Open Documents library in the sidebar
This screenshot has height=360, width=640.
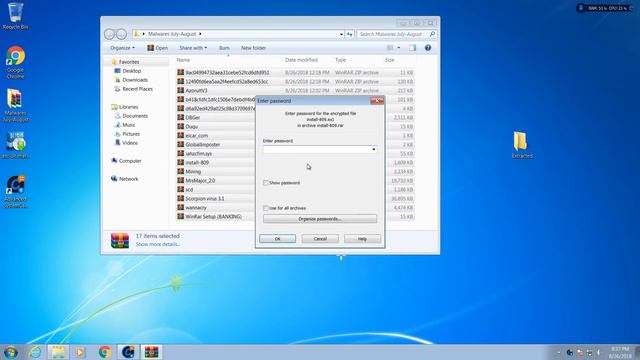tap(131, 116)
